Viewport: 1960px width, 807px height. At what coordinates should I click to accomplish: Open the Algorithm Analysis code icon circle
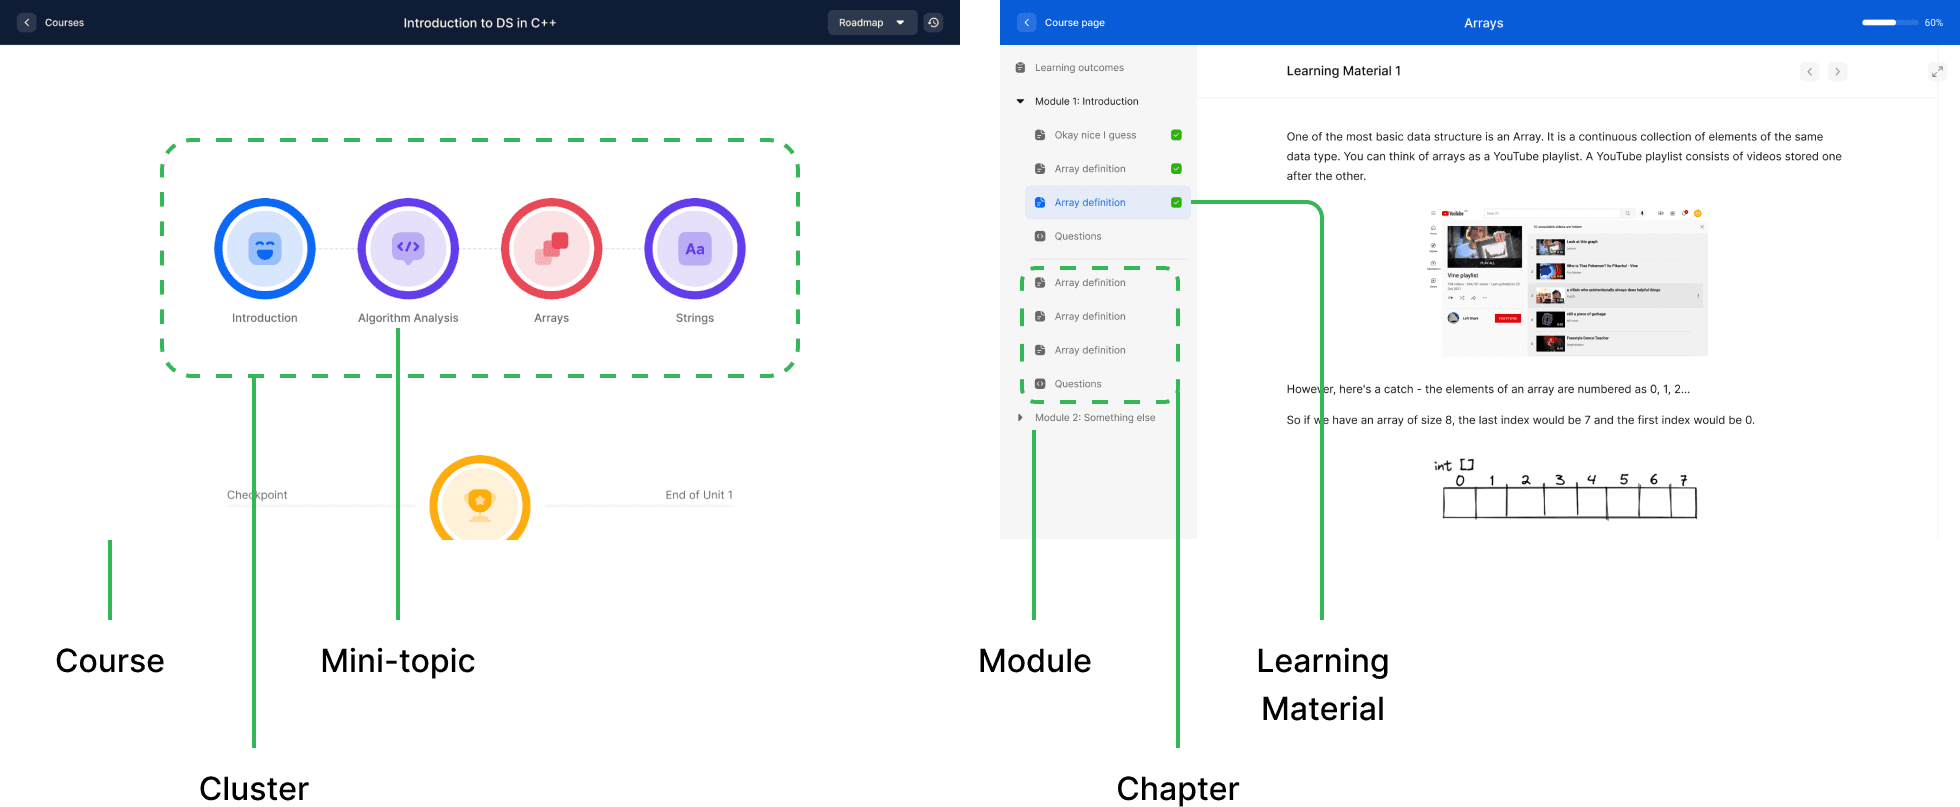[408, 248]
